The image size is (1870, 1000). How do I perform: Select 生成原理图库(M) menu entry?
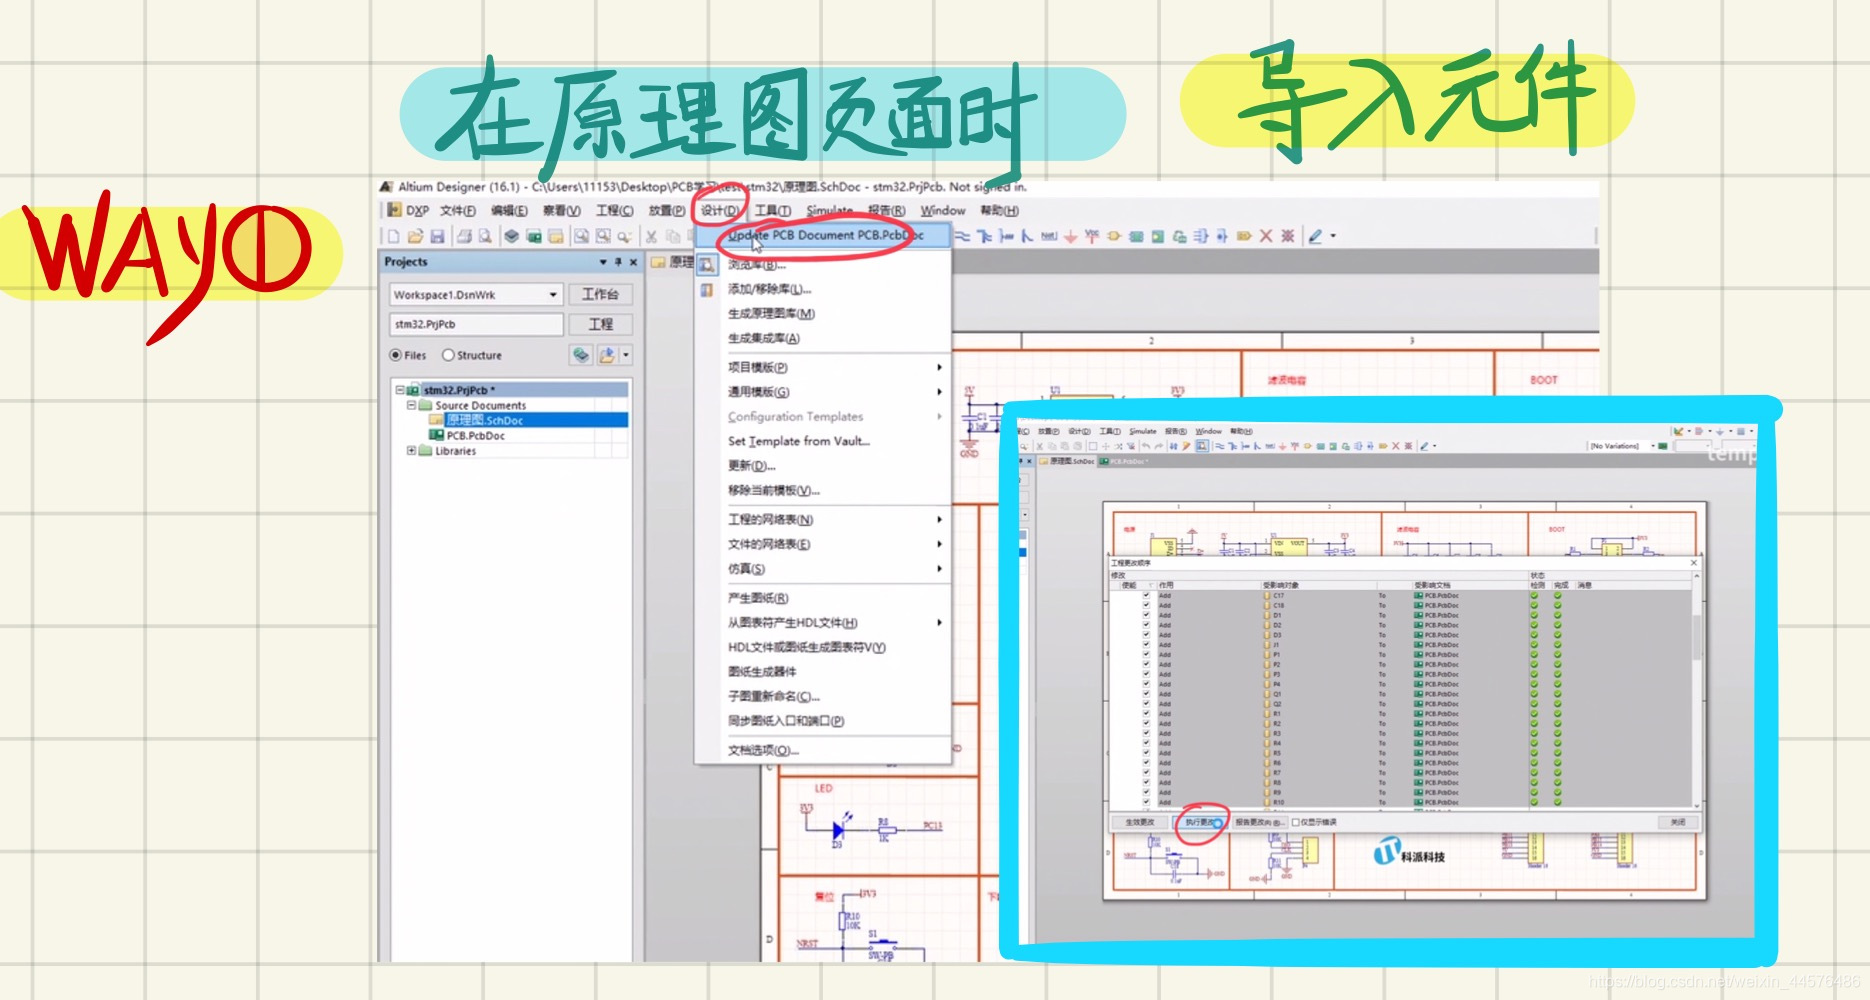[771, 314]
